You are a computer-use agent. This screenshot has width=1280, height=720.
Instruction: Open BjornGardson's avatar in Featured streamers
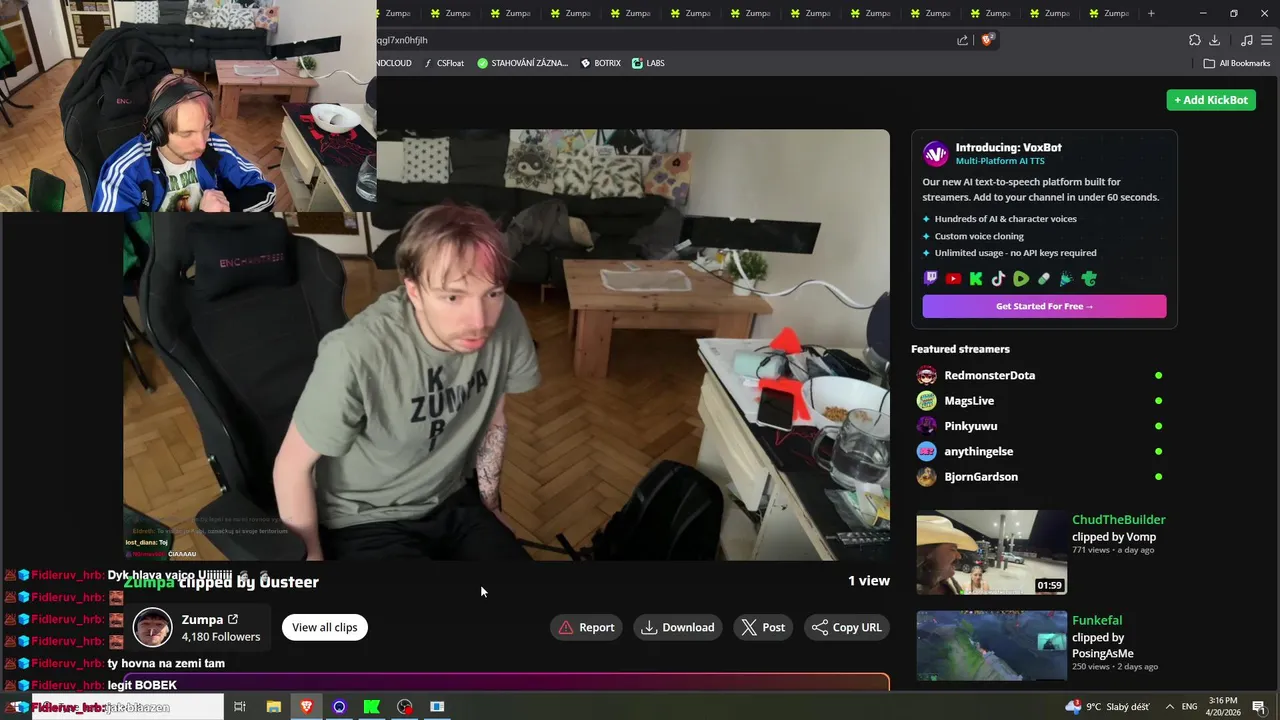tap(927, 477)
